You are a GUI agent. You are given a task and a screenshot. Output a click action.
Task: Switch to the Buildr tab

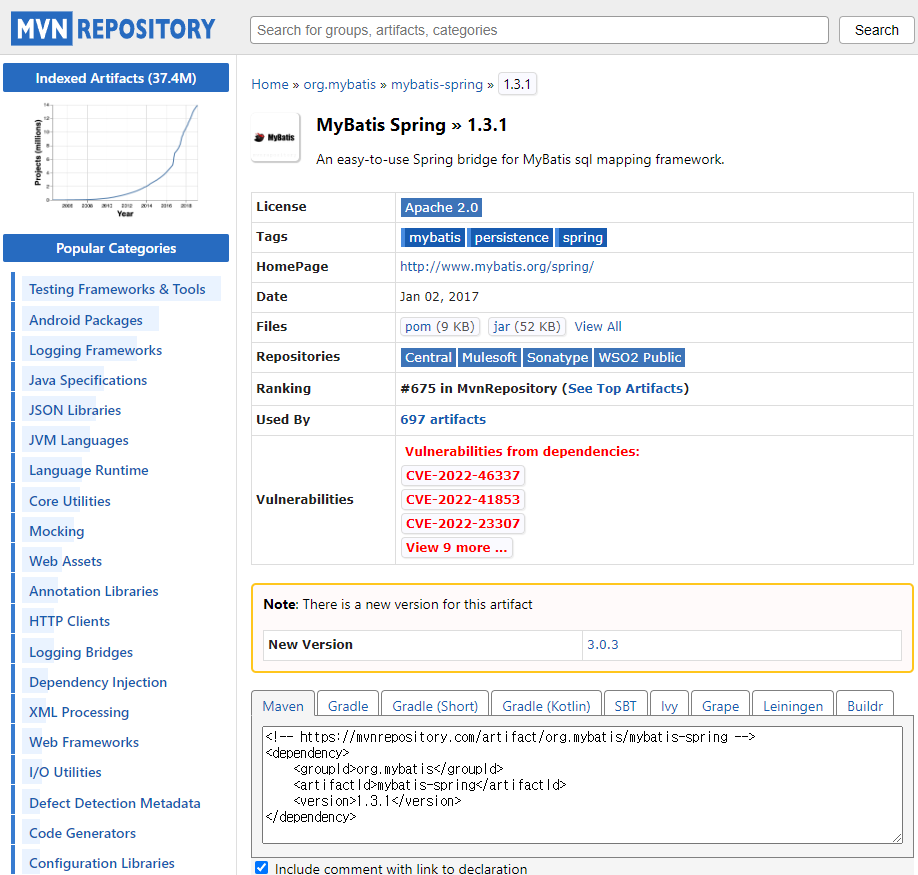point(865,705)
